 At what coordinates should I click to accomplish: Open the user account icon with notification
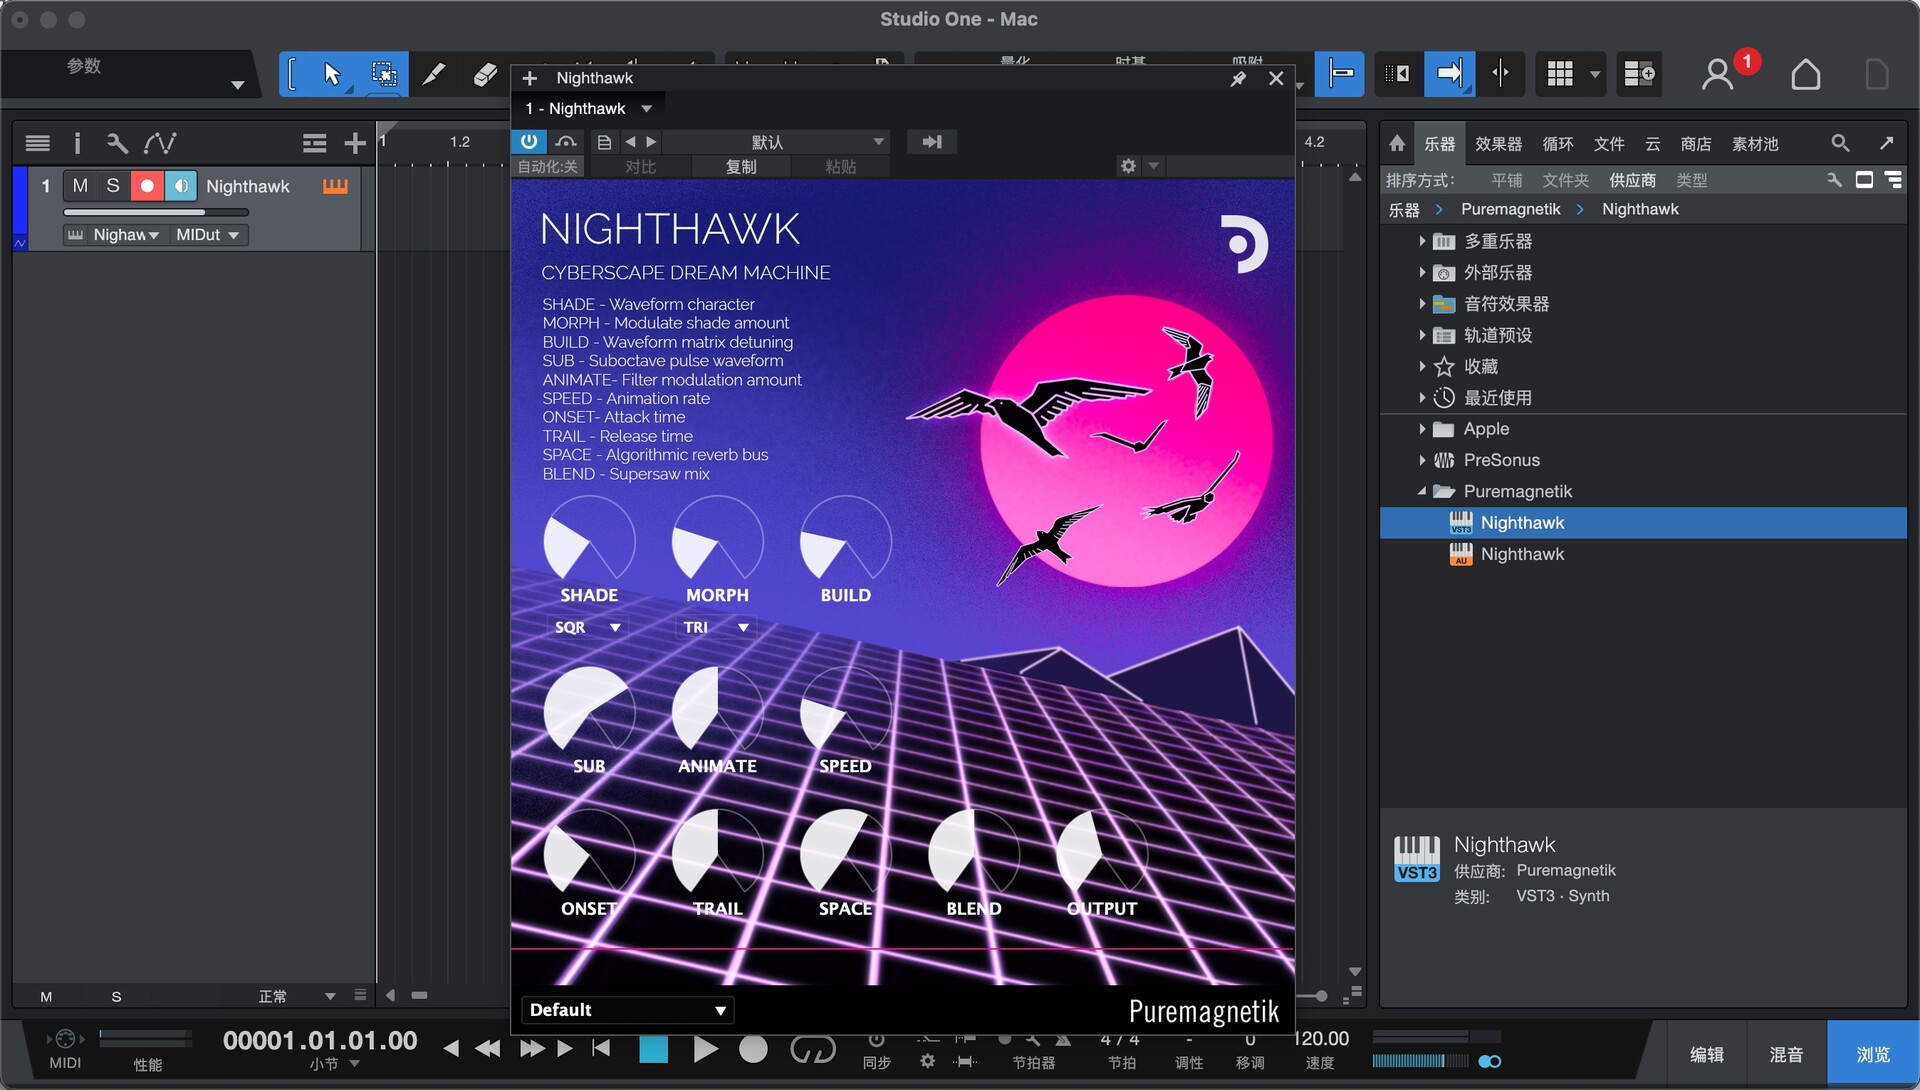1718,75
